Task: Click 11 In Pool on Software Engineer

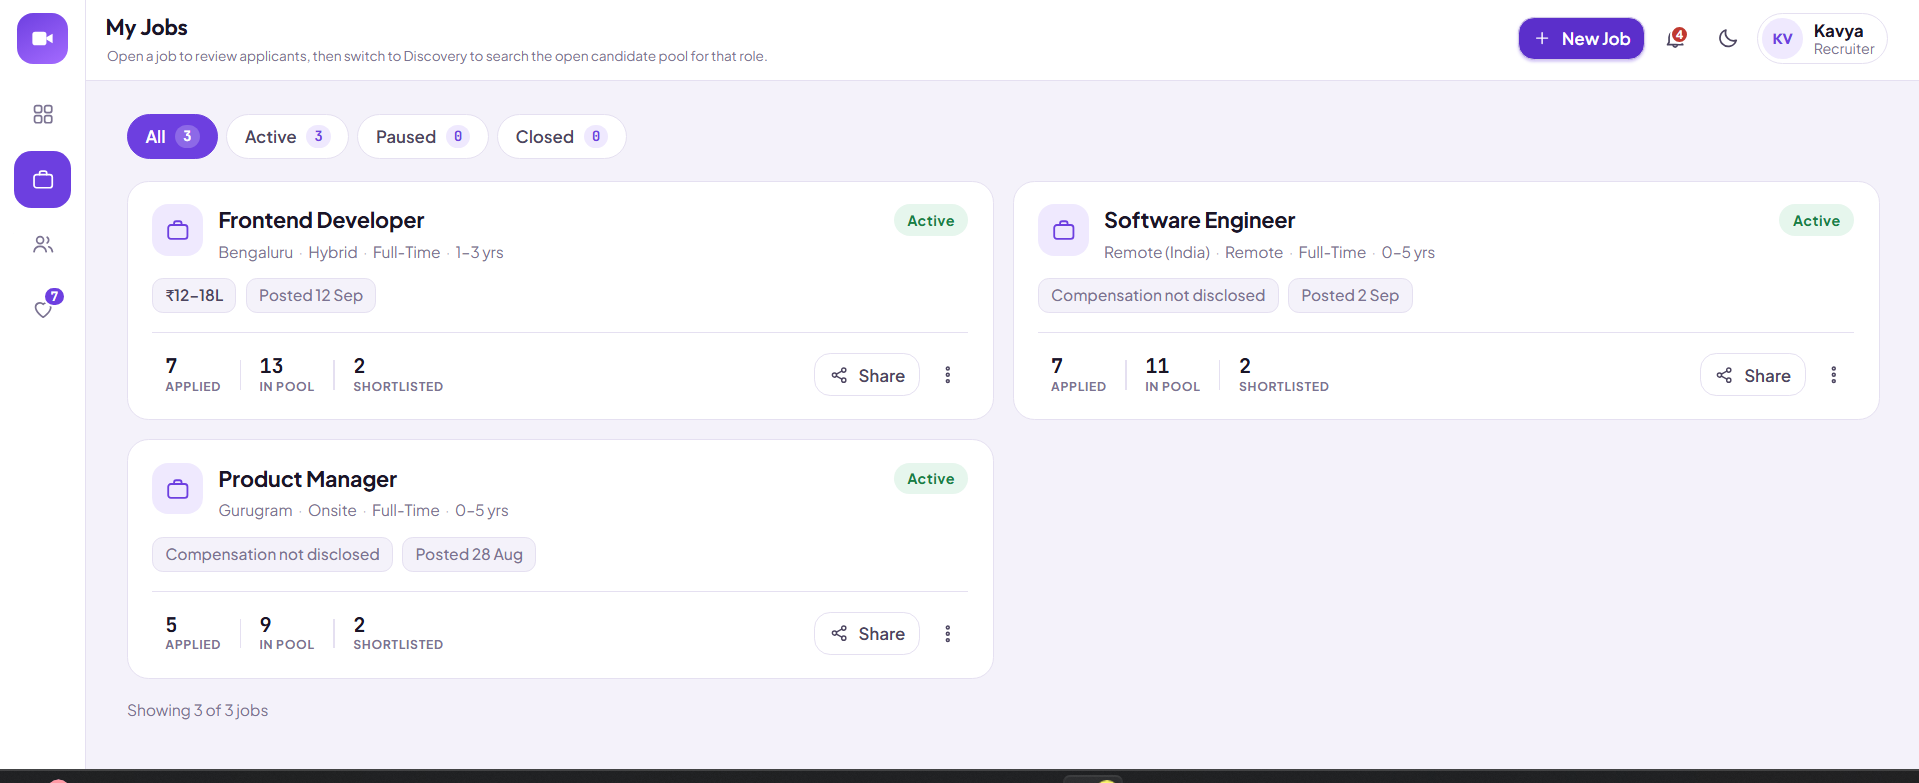Action: (1173, 375)
